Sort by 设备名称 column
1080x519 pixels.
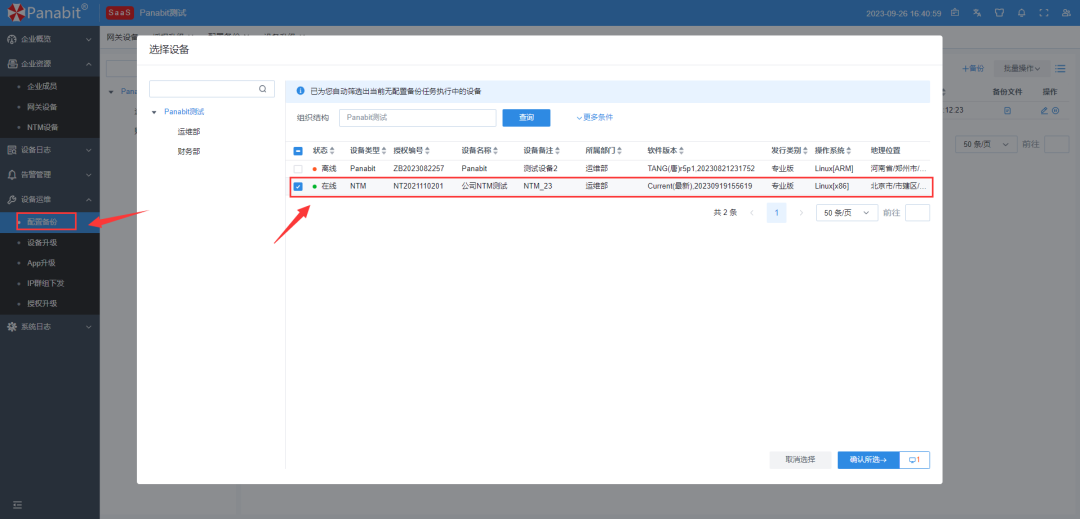point(495,151)
